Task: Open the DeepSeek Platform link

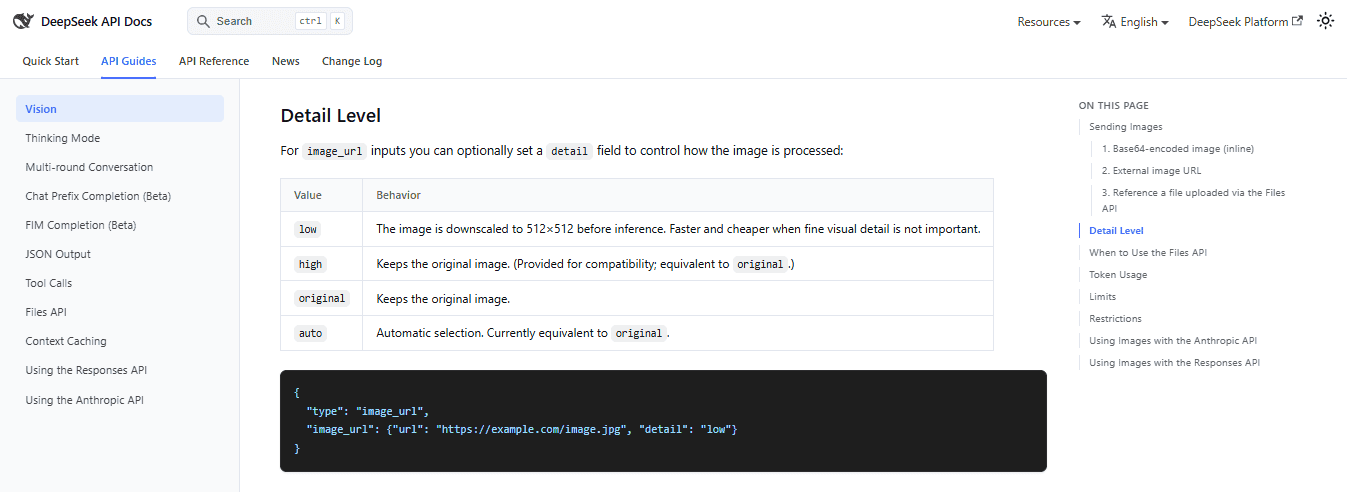Action: tap(1245, 22)
